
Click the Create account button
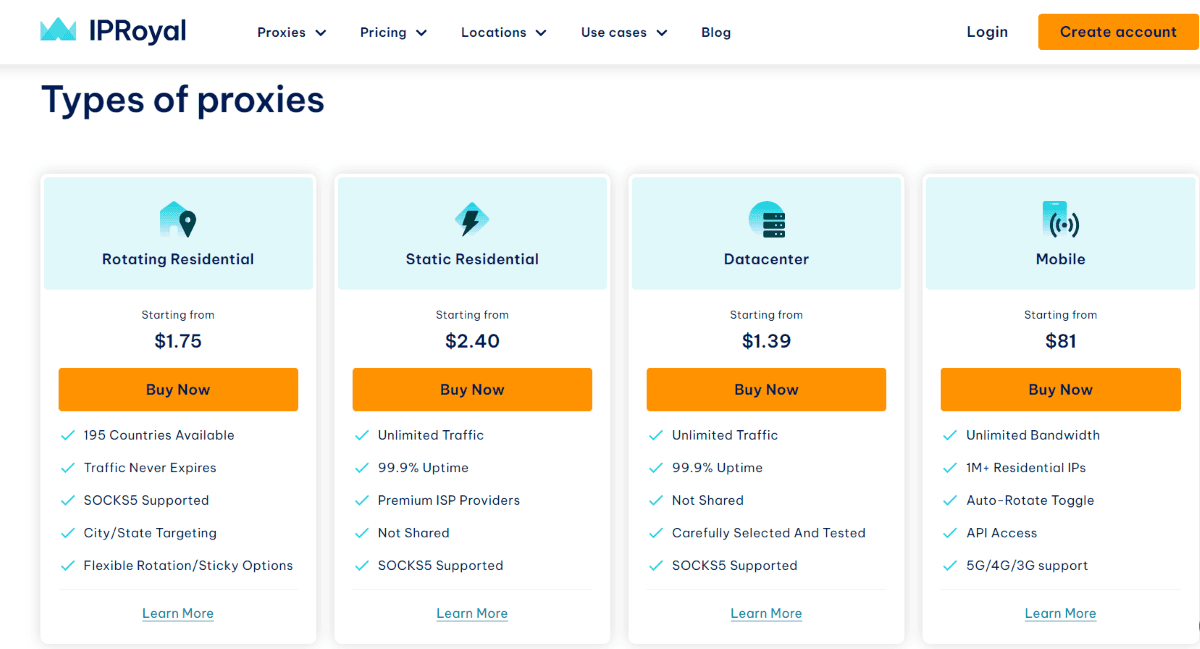[1118, 32]
